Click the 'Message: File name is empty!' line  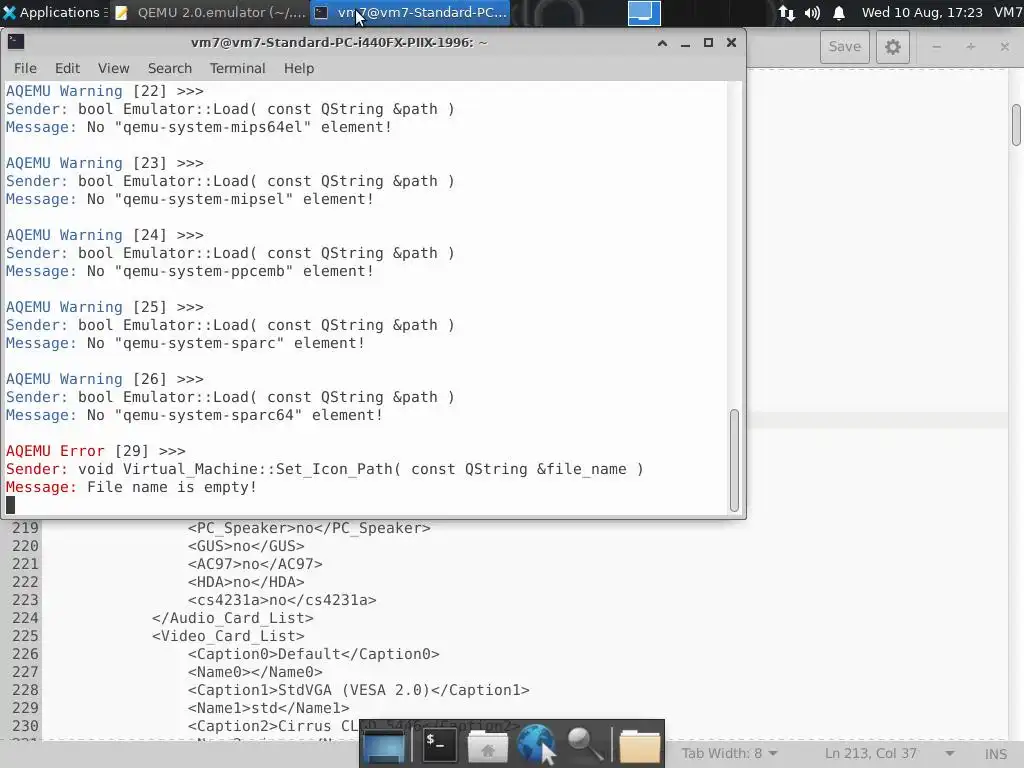[131, 487]
